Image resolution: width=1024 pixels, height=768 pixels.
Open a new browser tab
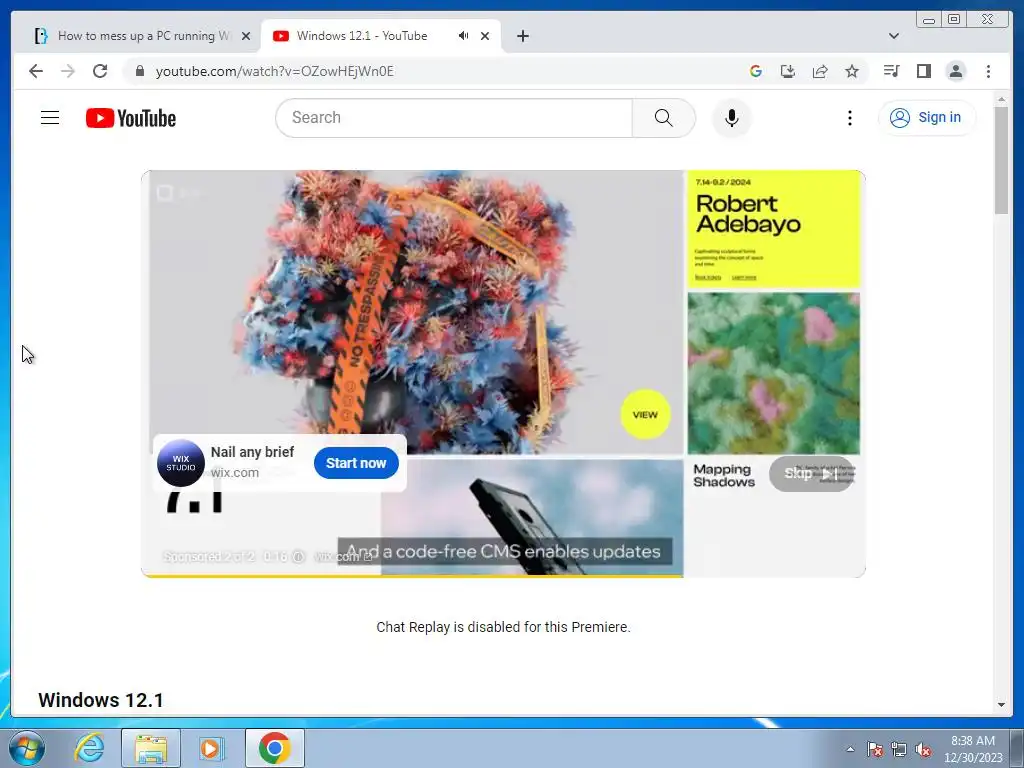click(522, 36)
